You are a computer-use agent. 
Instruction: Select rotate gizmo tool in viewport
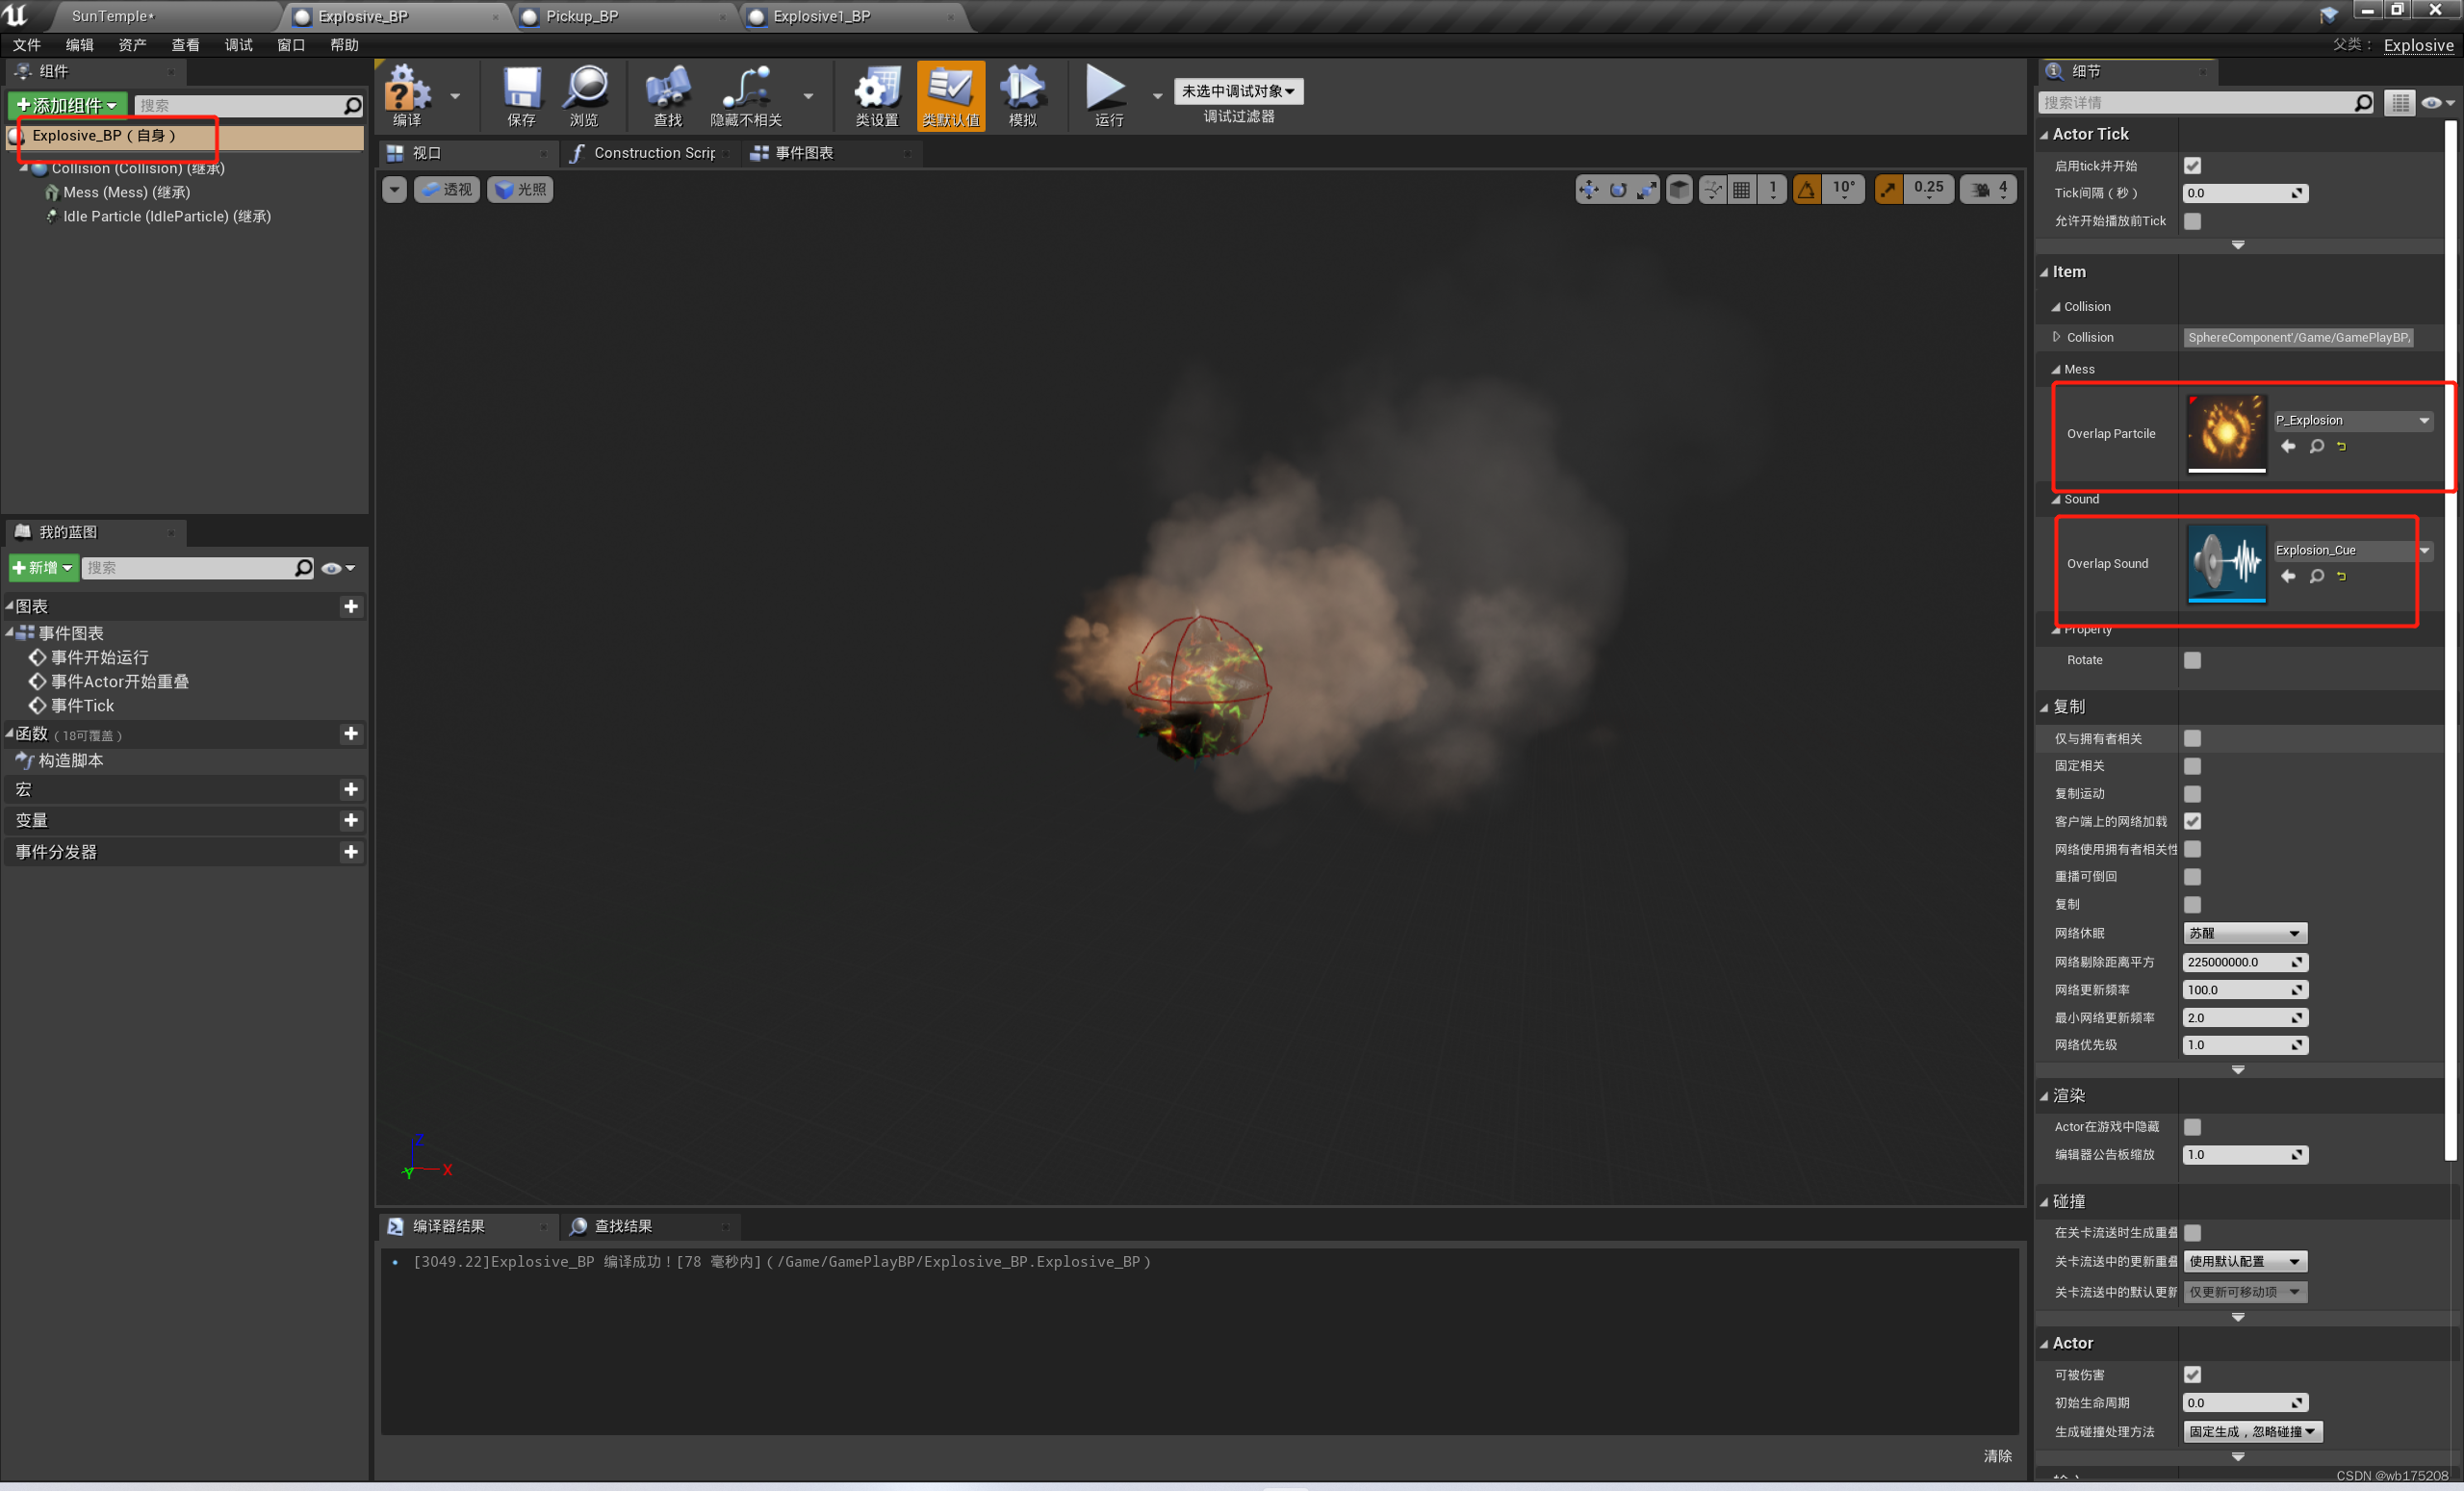point(1617,189)
